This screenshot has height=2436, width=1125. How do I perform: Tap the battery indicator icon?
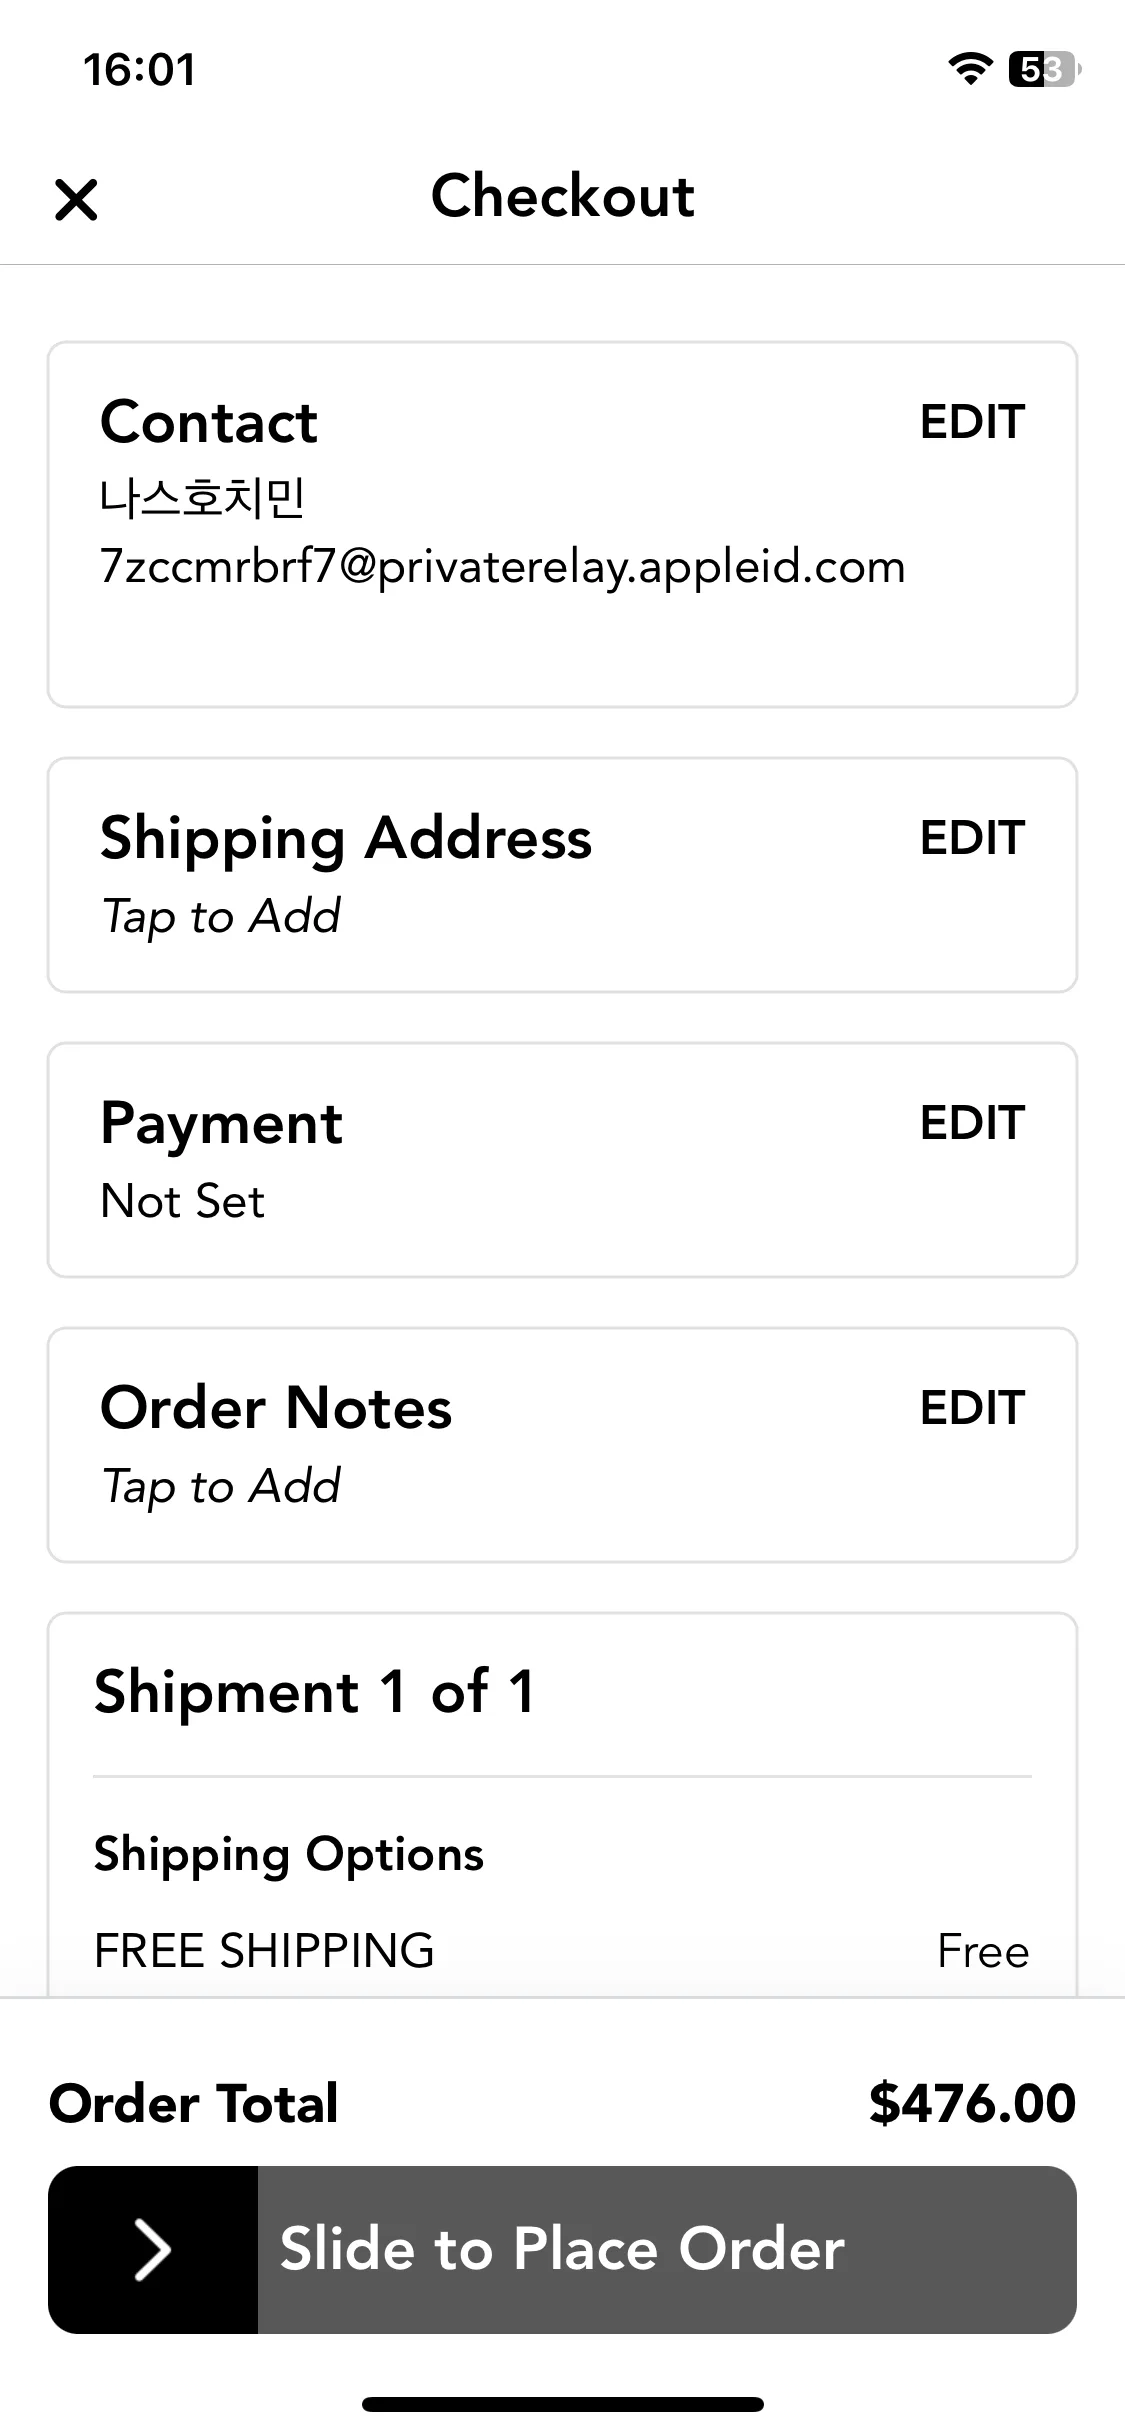pyautogui.click(x=1045, y=69)
